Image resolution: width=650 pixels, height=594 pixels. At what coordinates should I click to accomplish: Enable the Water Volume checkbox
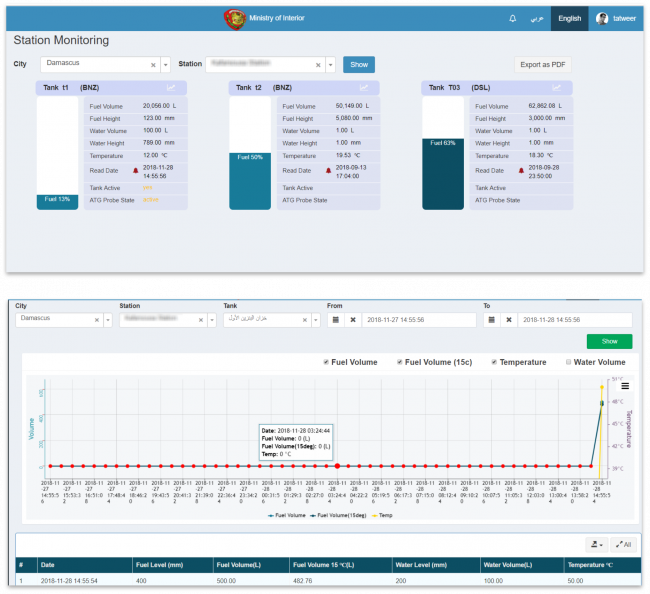coord(569,362)
